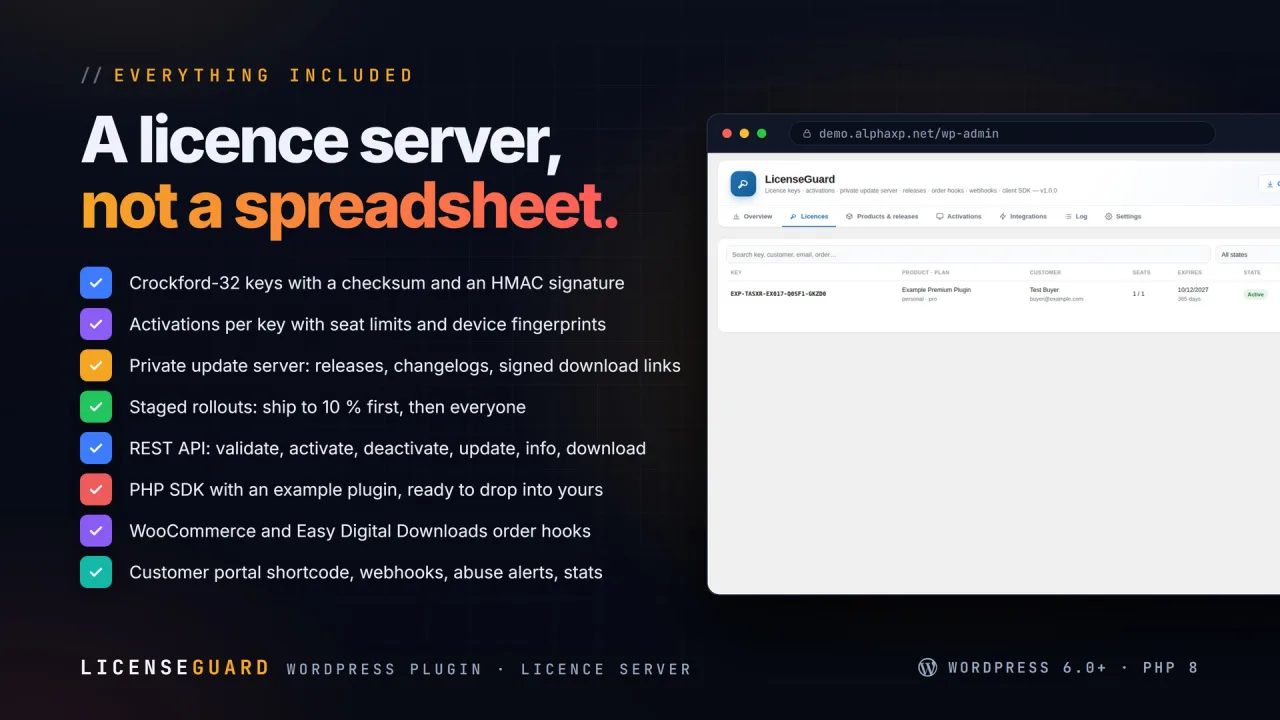Screen dimensions: 1280x720
Task: Click the KEY column header
Action: point(736,272)
